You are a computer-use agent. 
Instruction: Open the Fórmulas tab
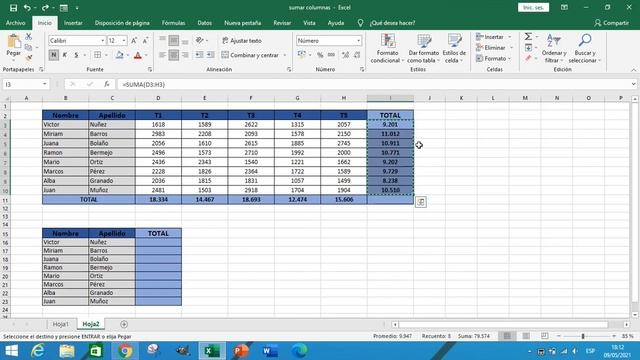(173, 23)
